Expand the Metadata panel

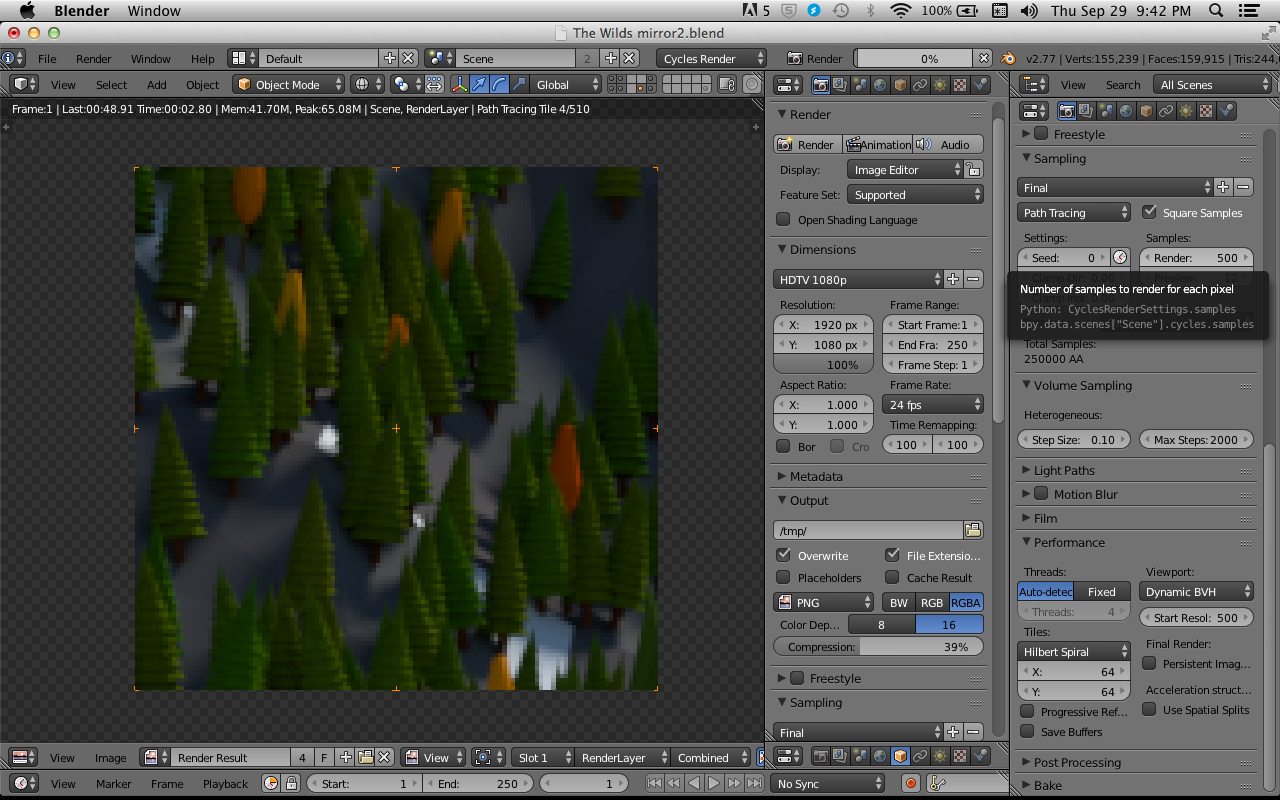816,476
